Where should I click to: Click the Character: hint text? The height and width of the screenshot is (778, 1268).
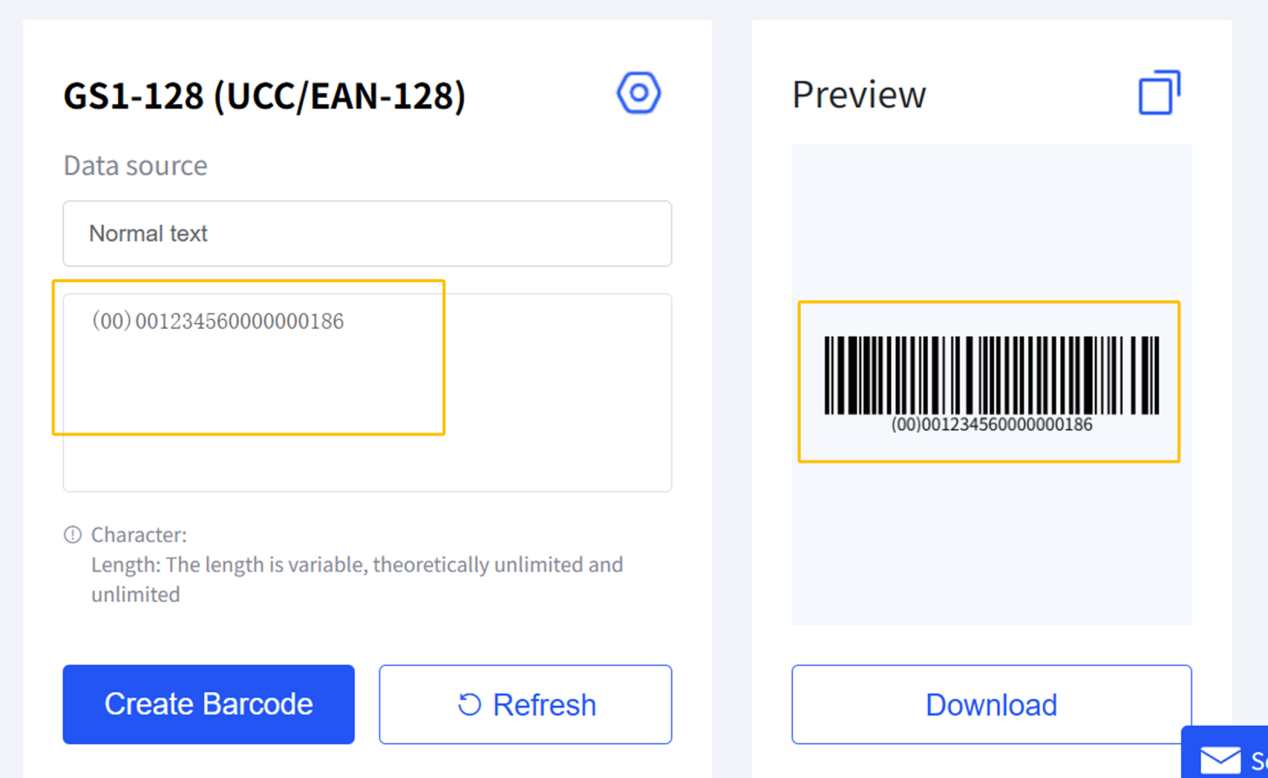(x=139, y=535)
